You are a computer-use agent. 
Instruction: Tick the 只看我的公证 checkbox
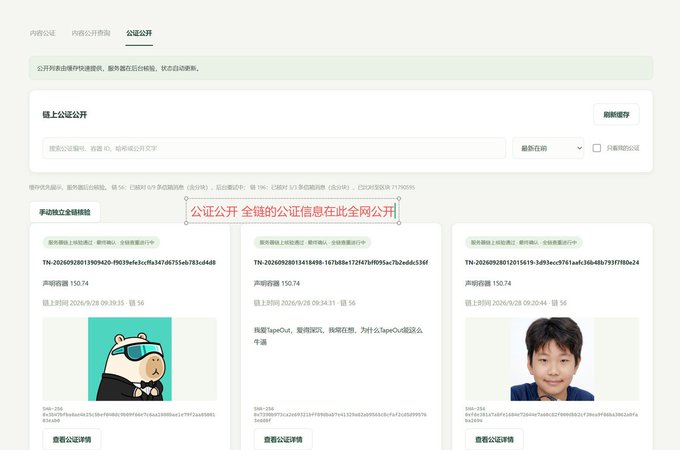coord(597,148)
